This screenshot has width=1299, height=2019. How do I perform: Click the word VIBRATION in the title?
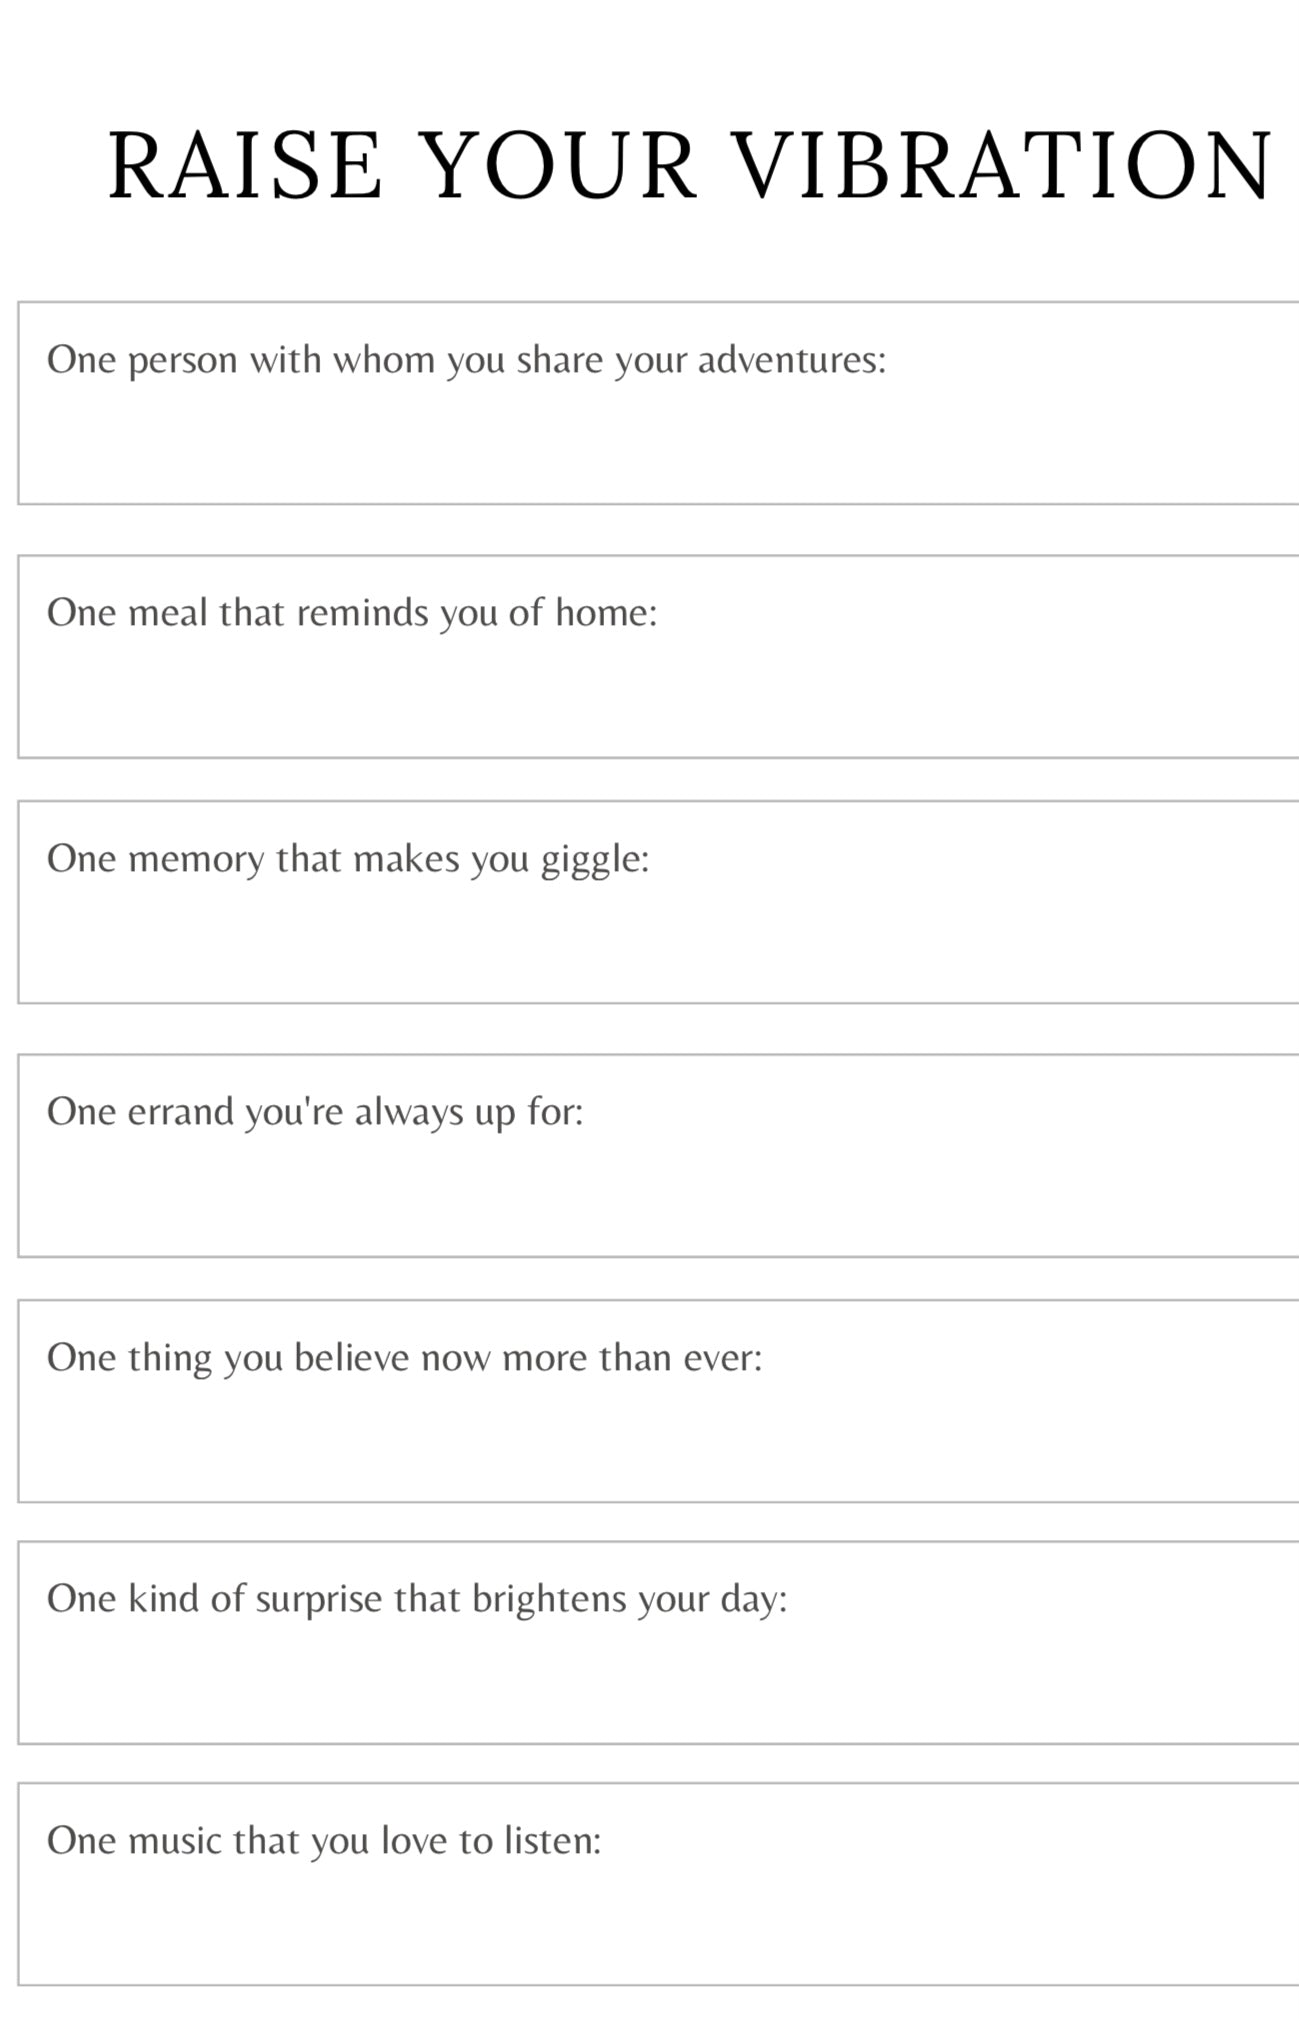(1003, 166)
